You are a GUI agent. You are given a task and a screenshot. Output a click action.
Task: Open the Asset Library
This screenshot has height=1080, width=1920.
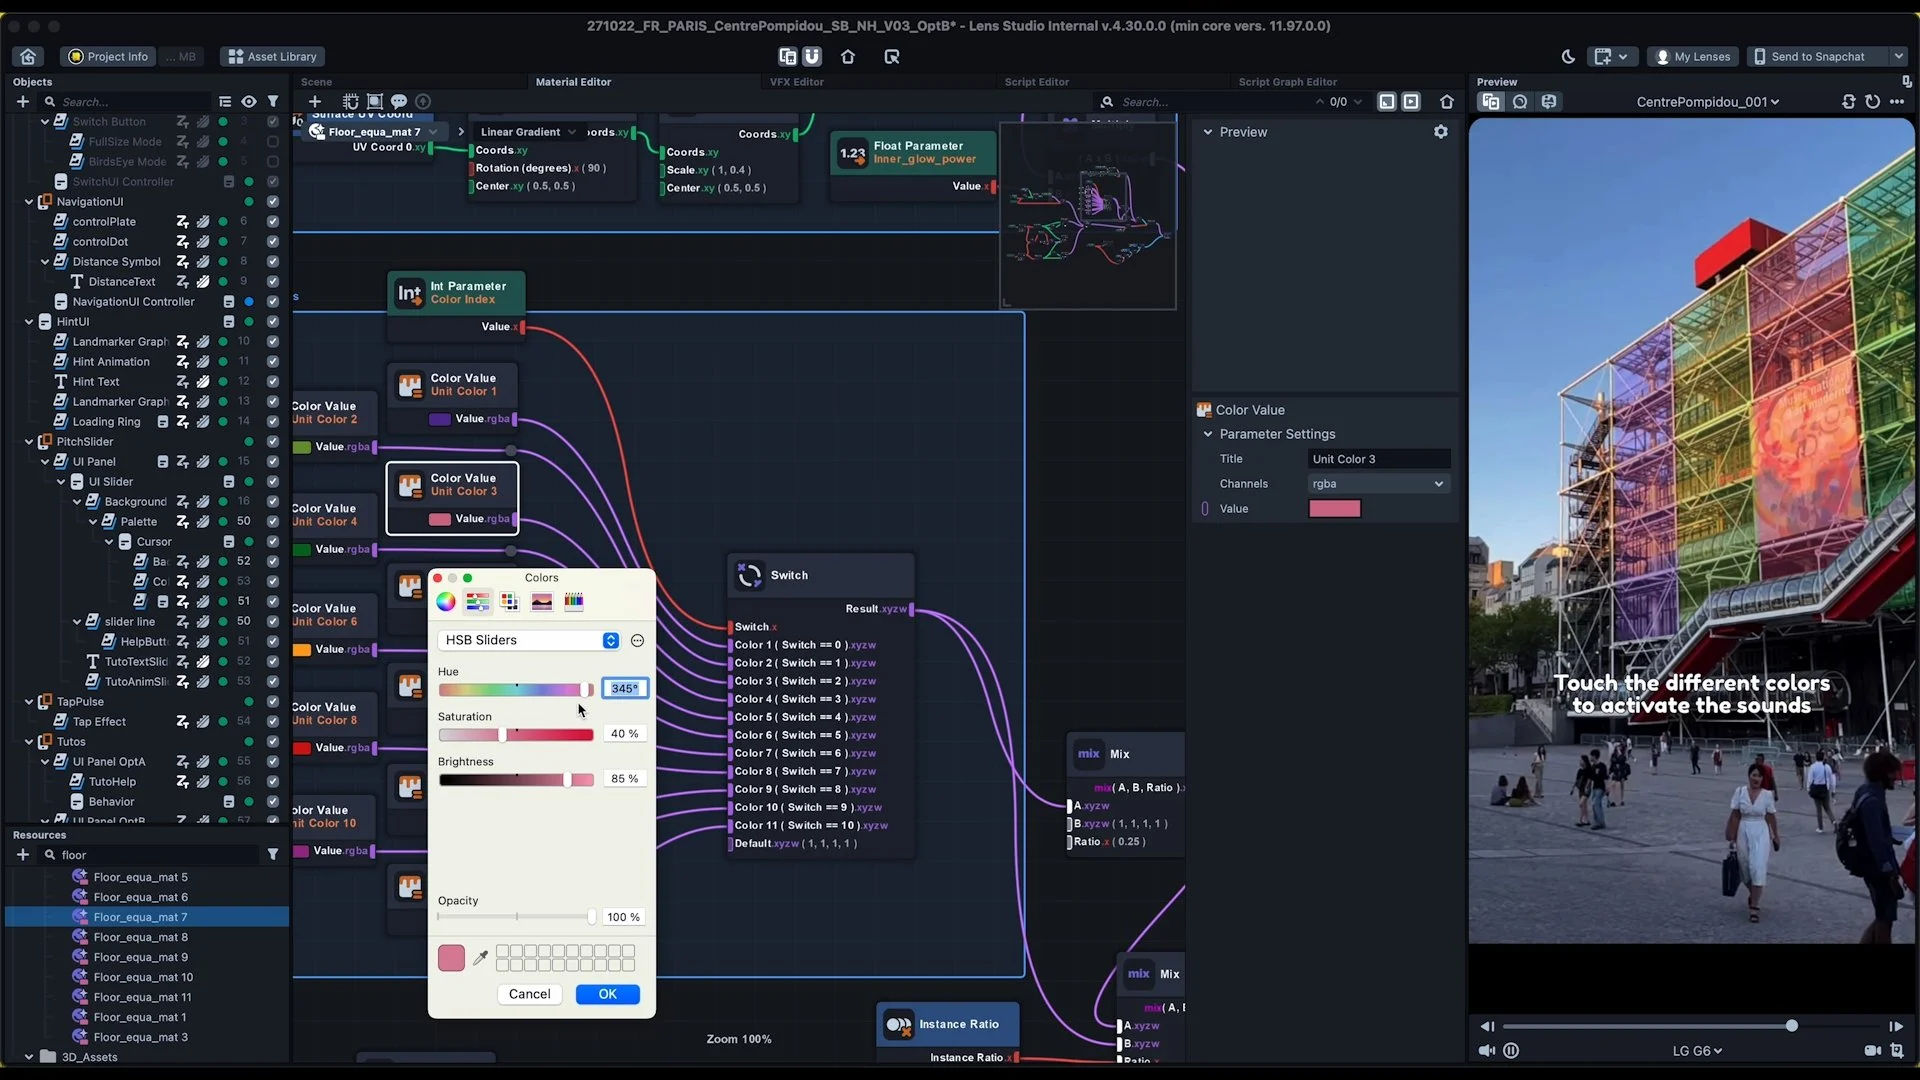(x=272, y=57)
